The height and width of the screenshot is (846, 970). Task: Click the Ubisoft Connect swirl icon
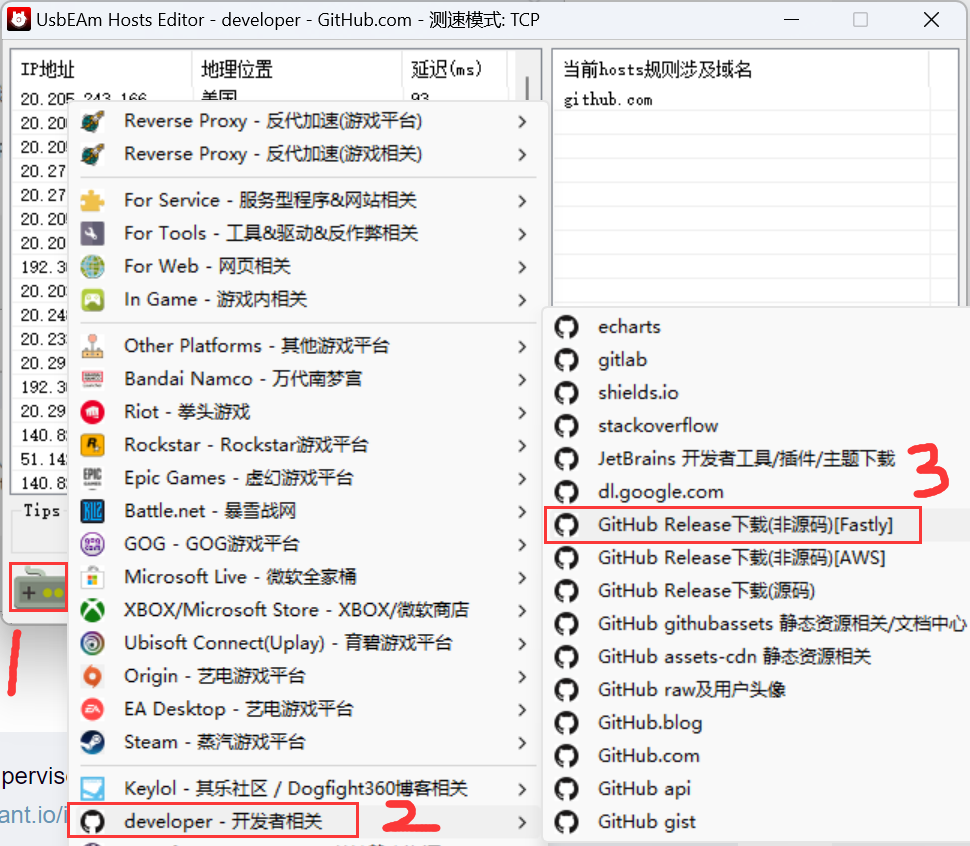(93, 644)
